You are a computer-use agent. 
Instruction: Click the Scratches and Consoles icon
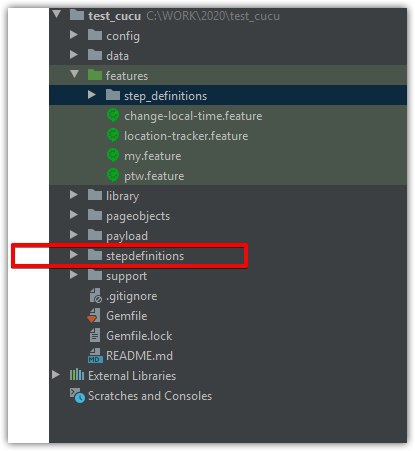point(77,395)
